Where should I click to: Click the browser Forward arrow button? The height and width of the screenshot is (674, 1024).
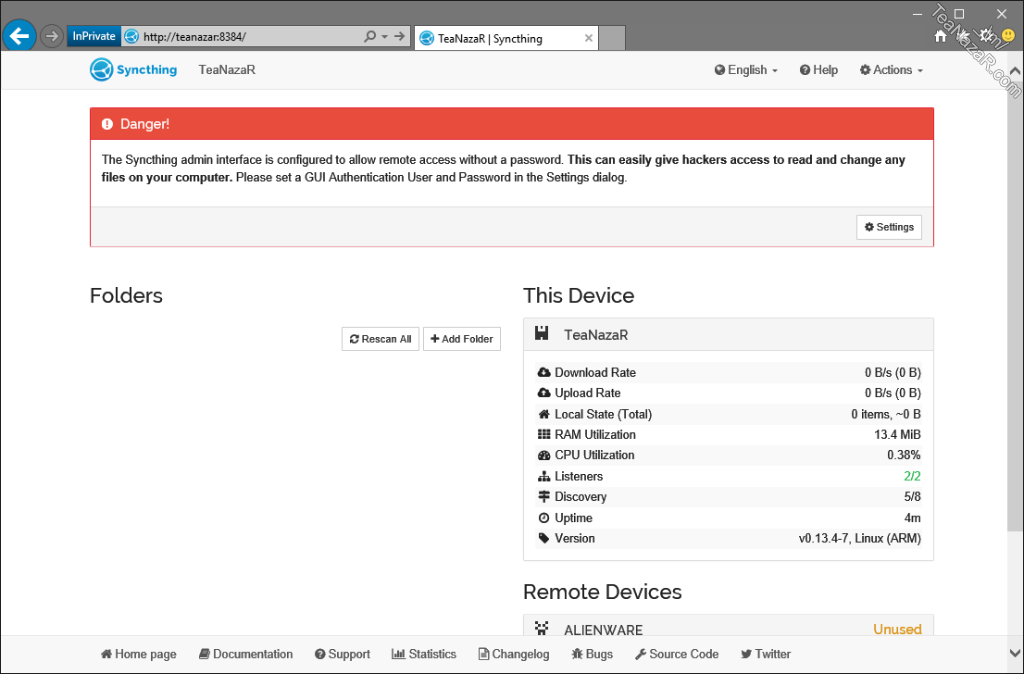pyautogui.click(x=52, y=36)
